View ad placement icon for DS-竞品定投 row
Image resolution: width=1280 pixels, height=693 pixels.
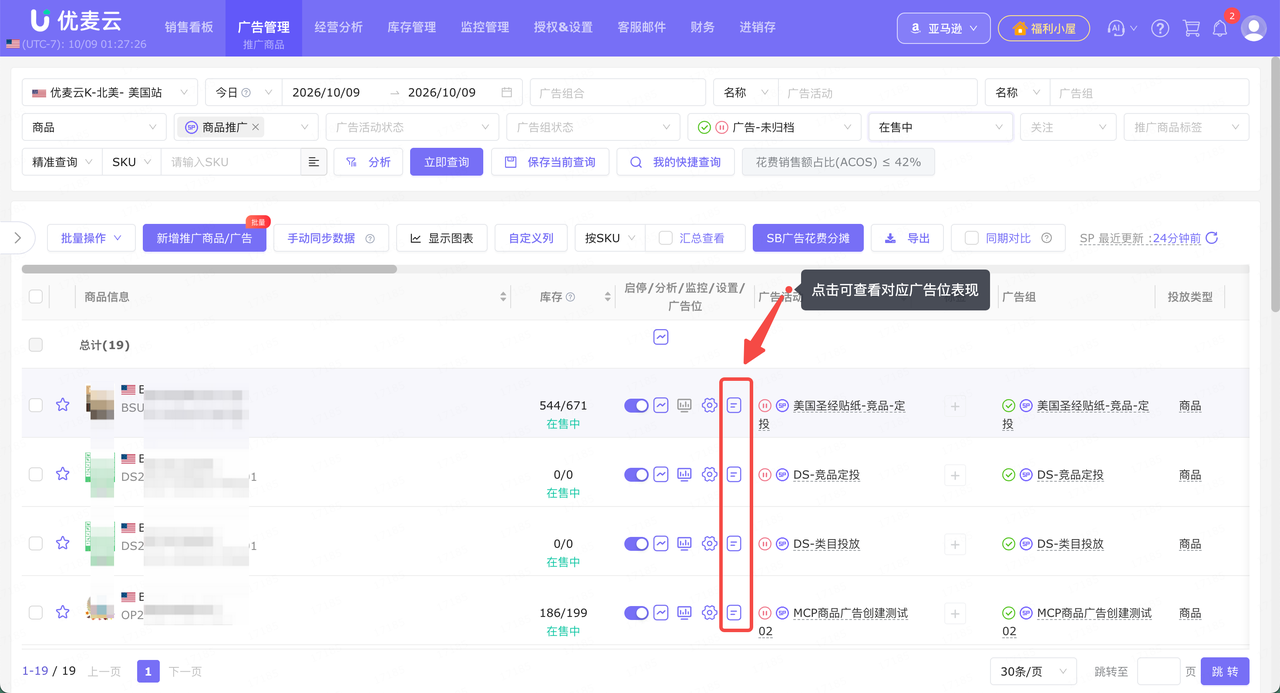pos(734,474)
